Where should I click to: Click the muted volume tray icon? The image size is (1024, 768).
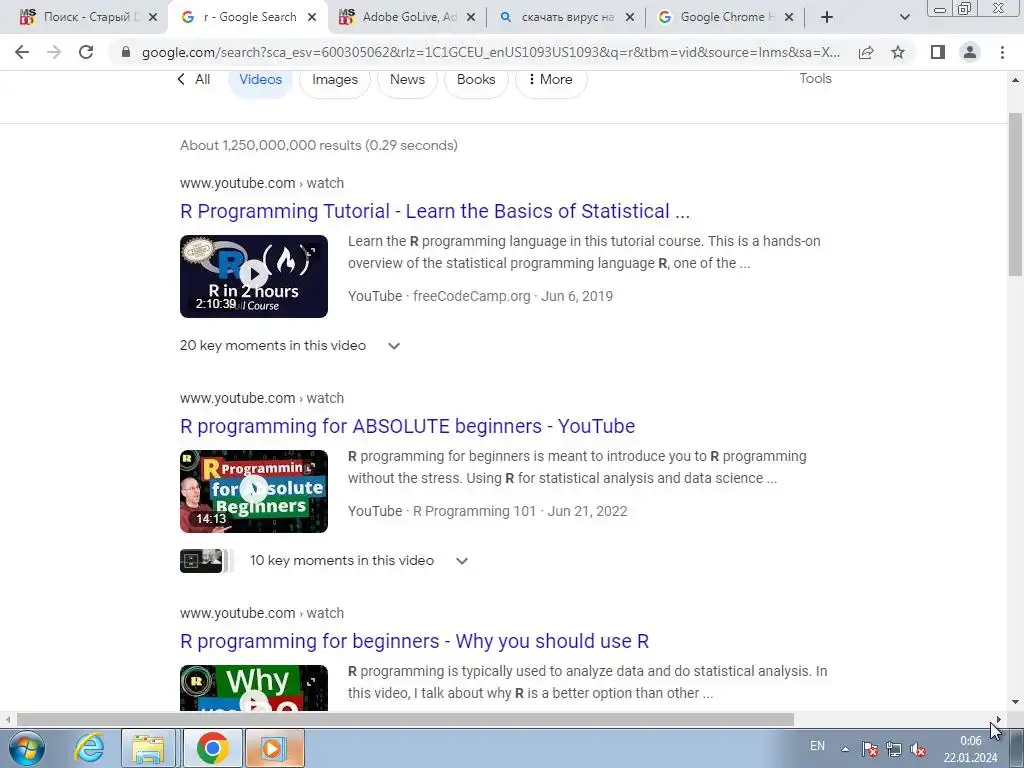[x=918, y=749]
